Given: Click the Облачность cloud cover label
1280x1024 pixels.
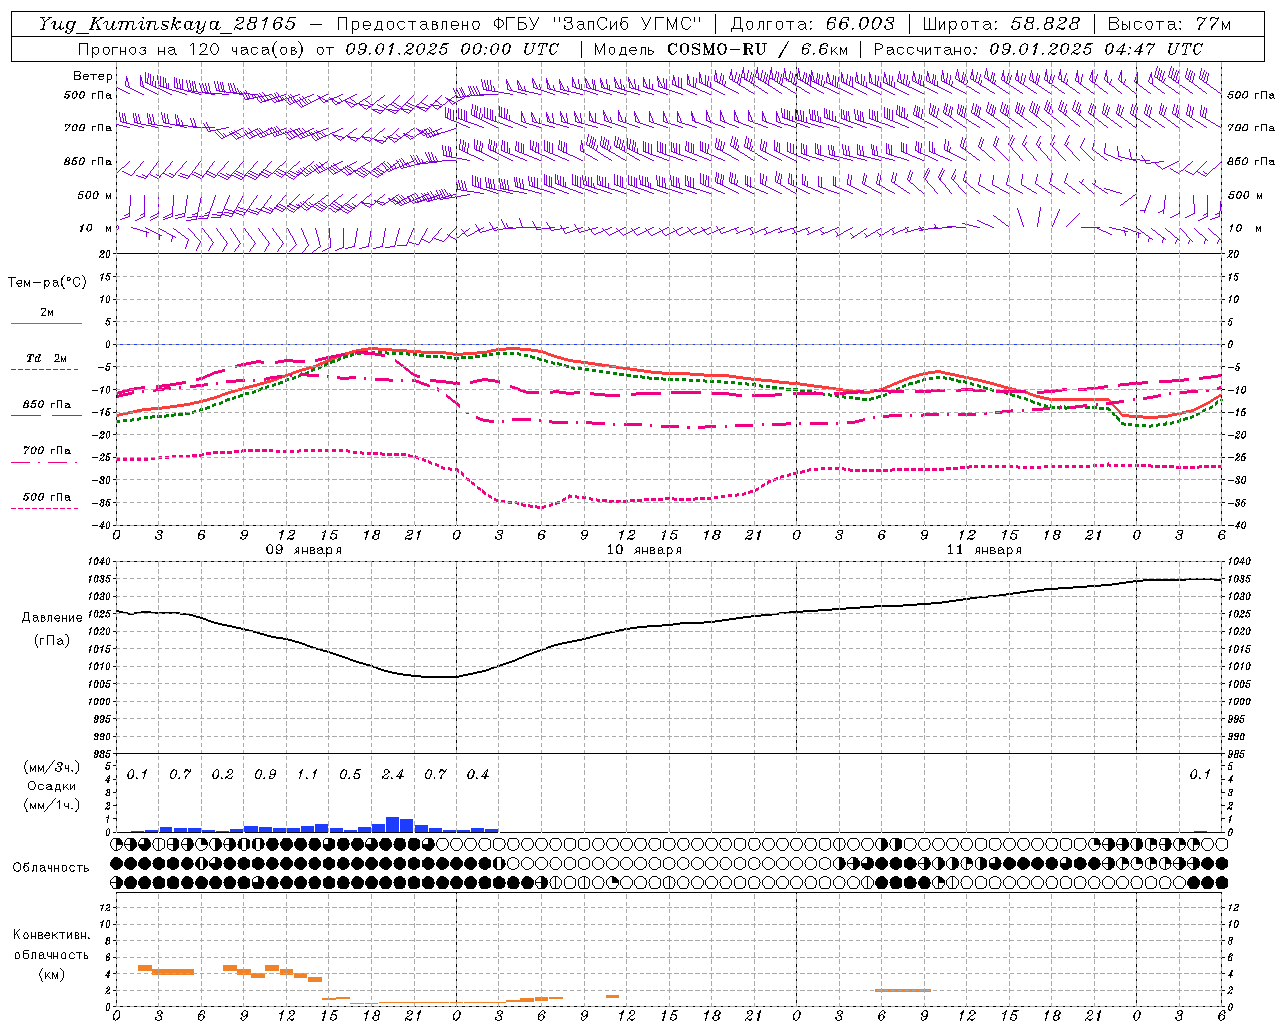Looking at the screenshot, I should tap(51, 868).
